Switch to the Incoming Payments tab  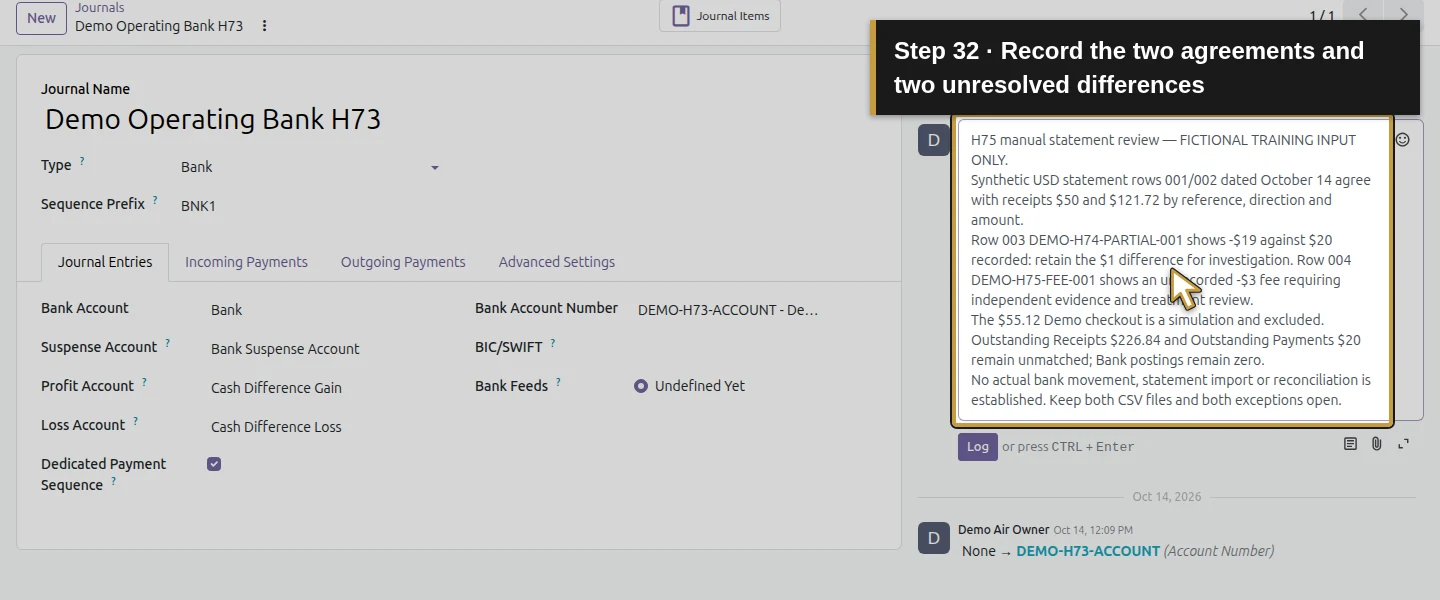coord(246,262)
